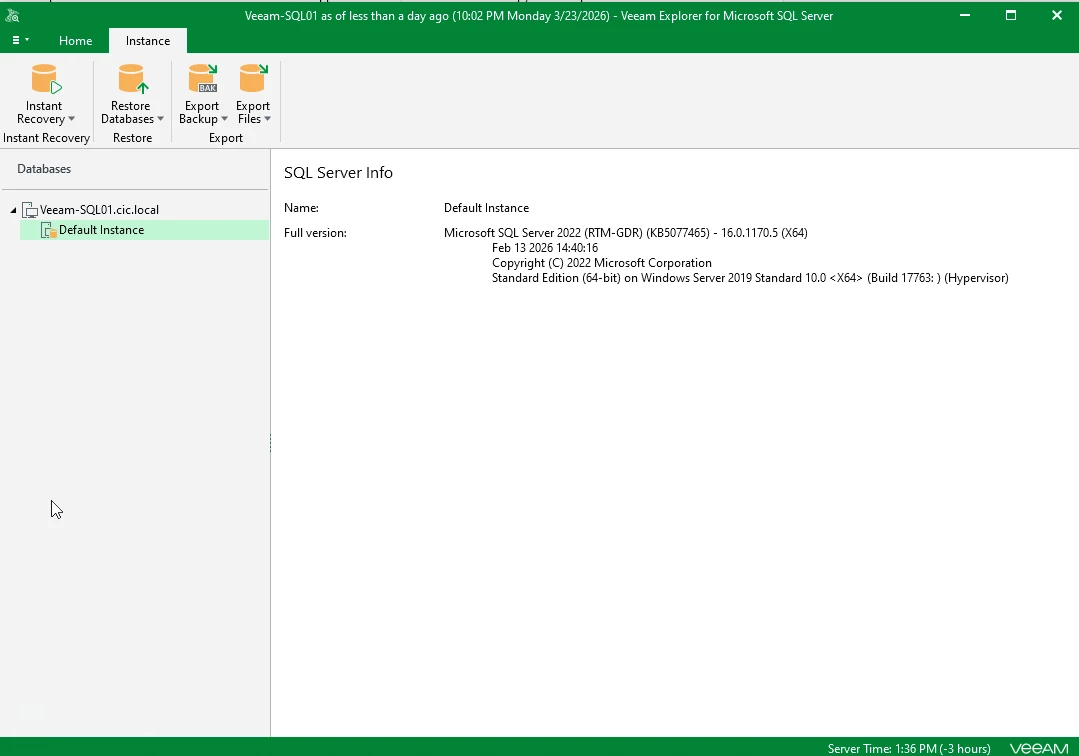Click the Standard Edition (64-bit) line
Screen dimensions: 1079x756
point(750,278)
